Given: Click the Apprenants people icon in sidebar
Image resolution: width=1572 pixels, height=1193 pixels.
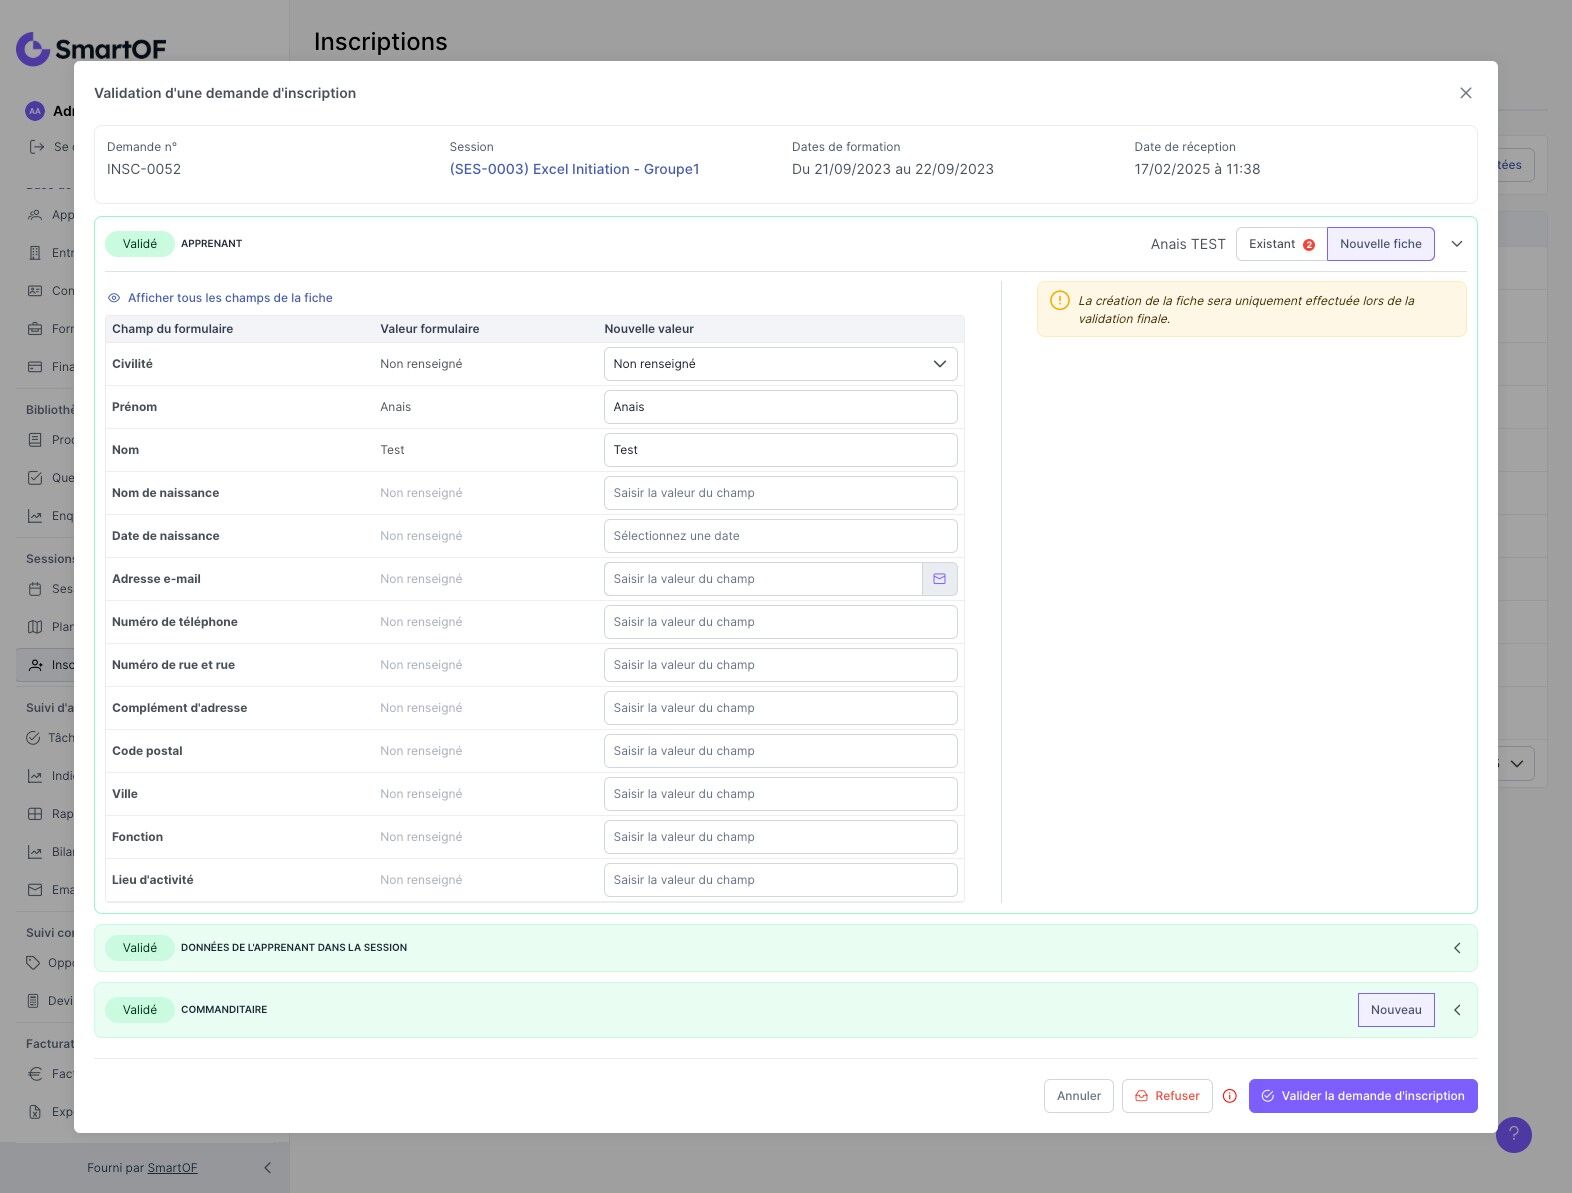Looking at the screenshot, I should (35, 215).
